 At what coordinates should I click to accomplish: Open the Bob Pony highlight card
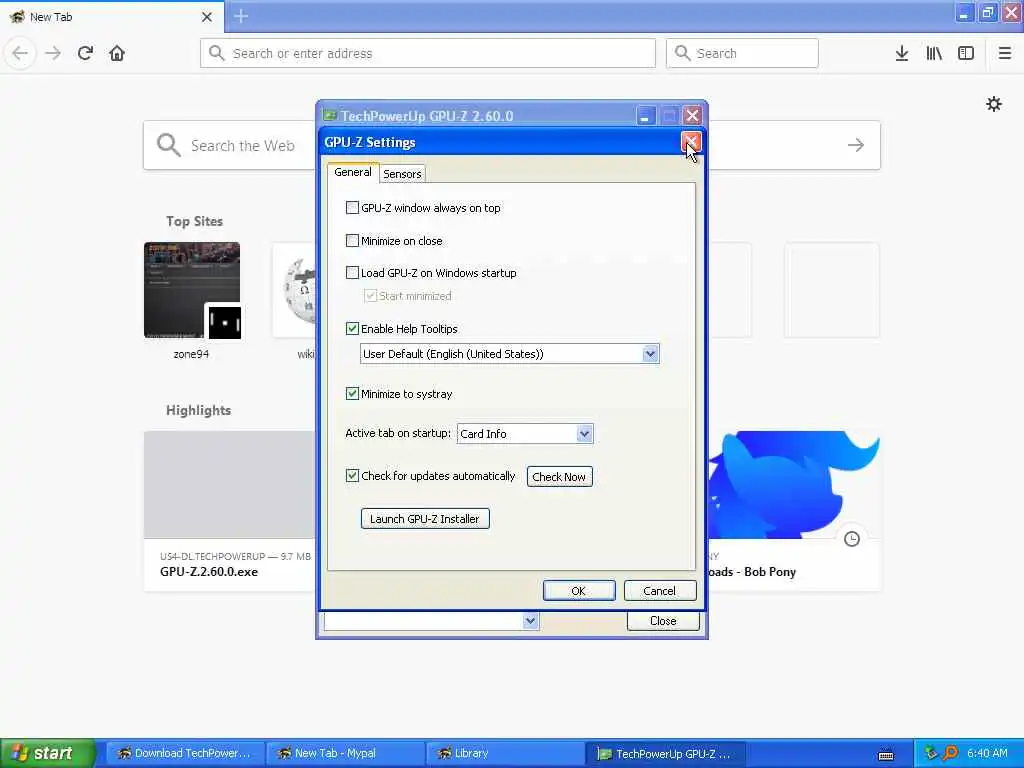[794, 511]
